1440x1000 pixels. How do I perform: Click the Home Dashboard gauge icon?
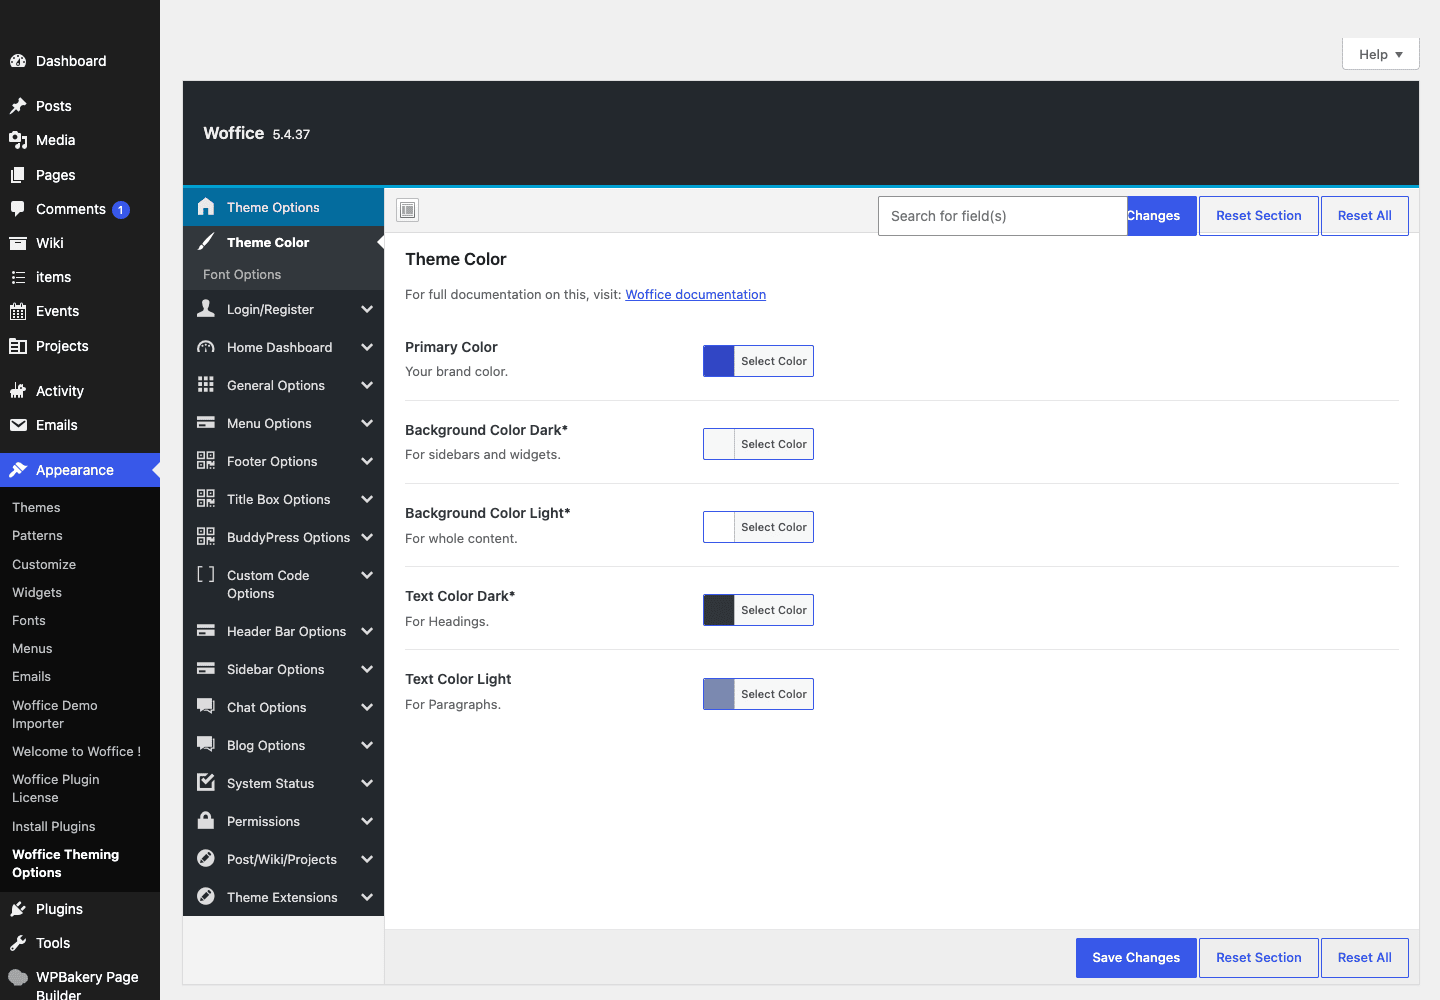point(206,346)
